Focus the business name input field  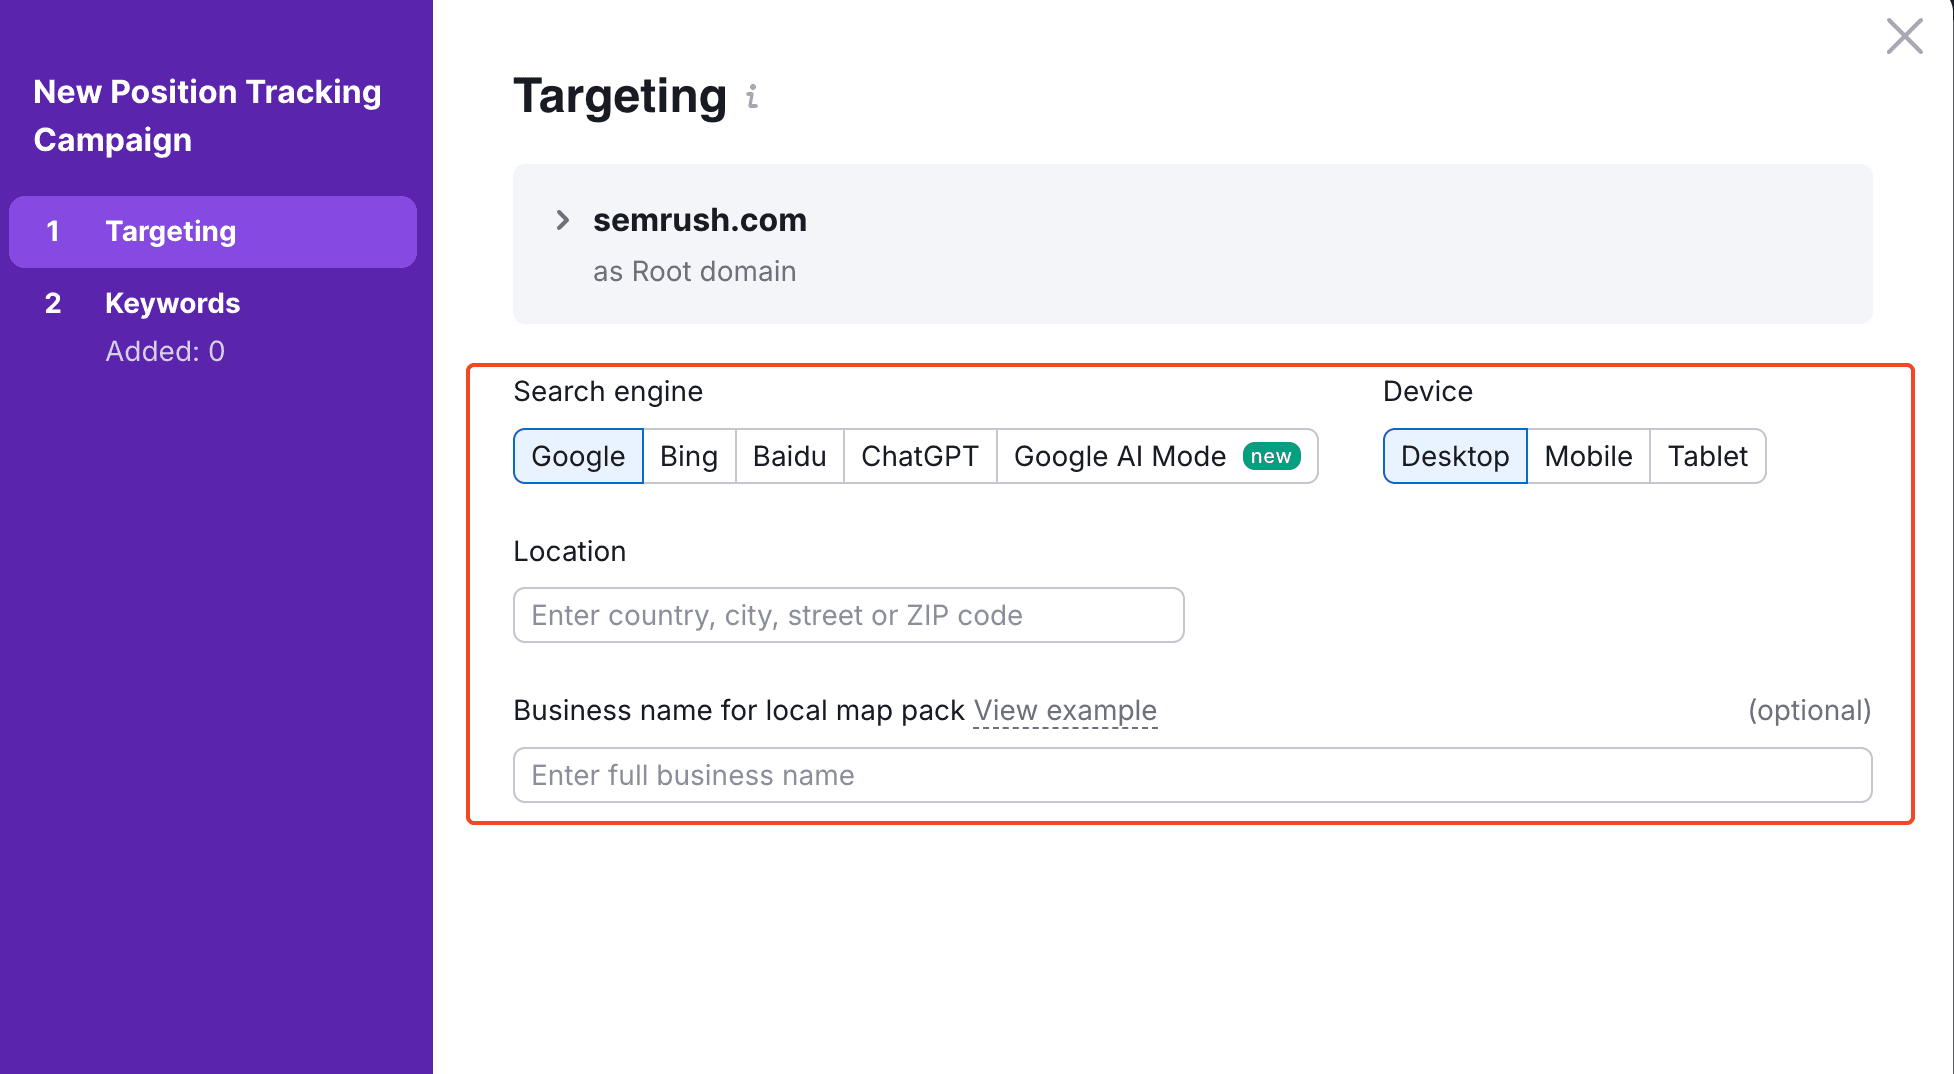(x=1193, y=775)
